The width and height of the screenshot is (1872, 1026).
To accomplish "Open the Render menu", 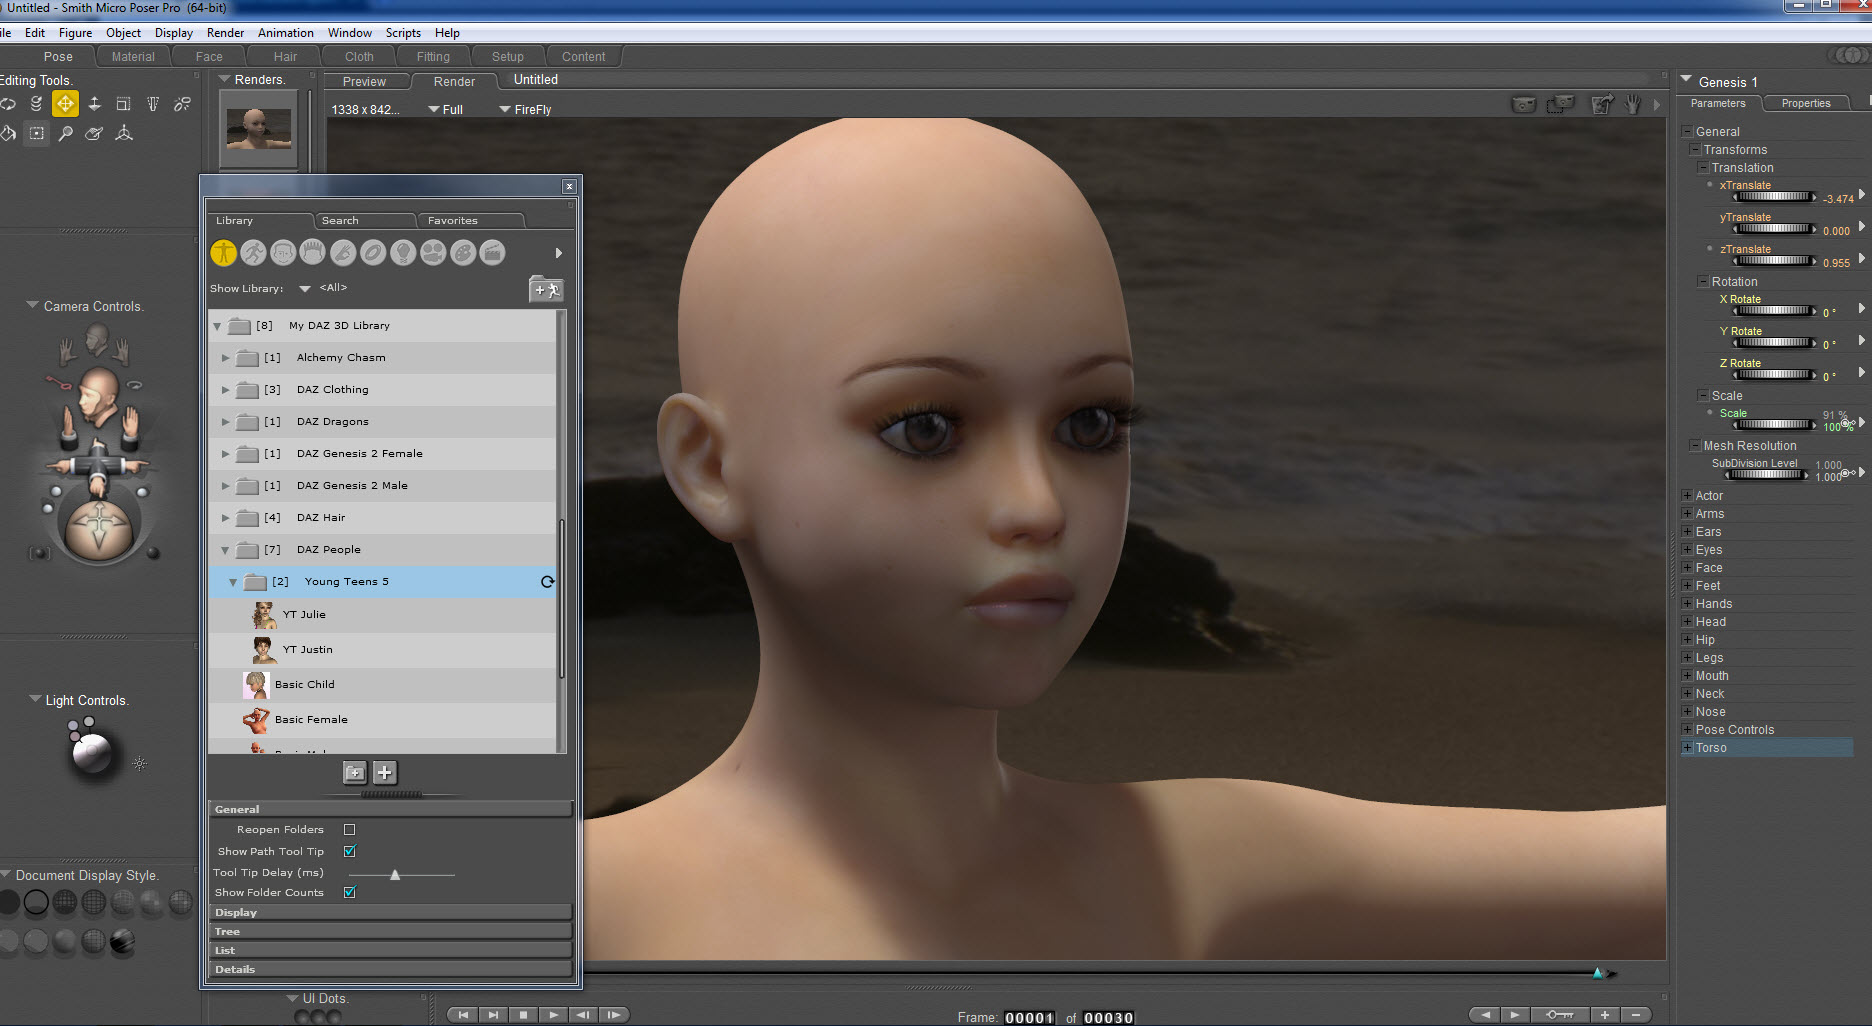I will pos(225,33).
